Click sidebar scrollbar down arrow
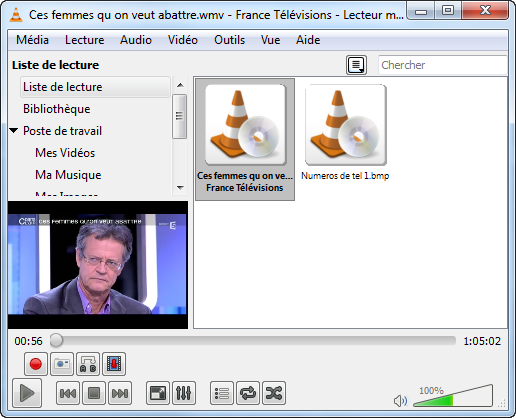Image resolution: width=516 pixels, height=418 pixels. pos(180,188)
